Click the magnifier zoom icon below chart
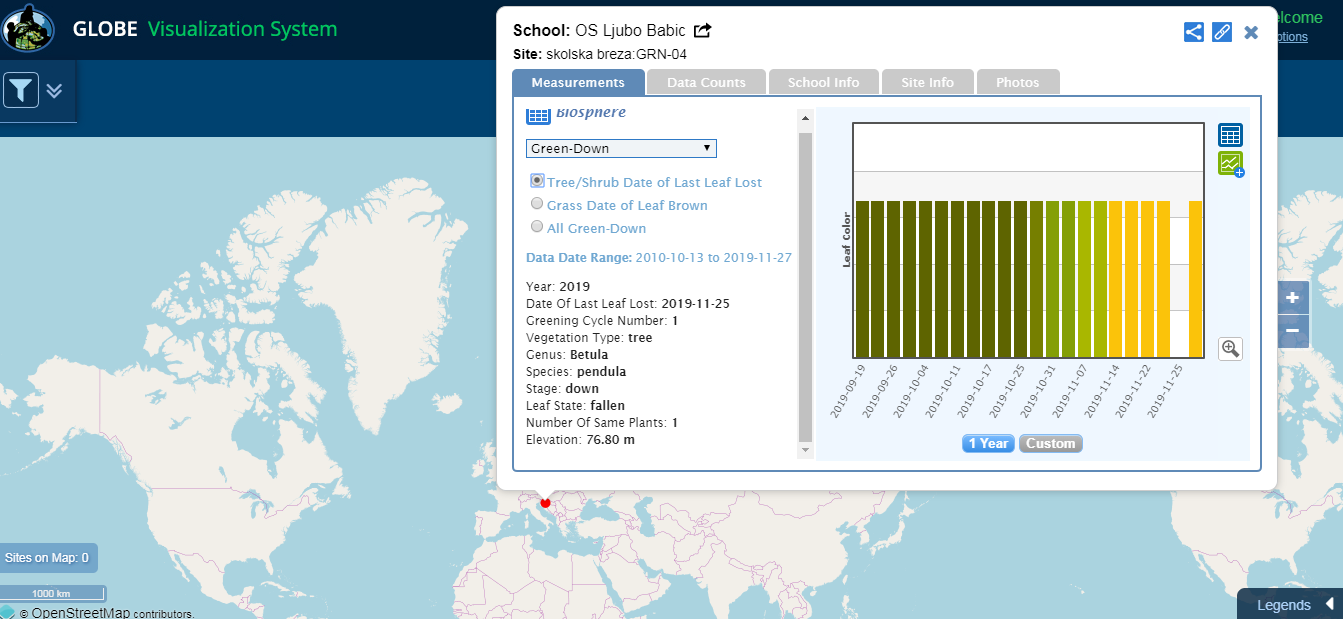The image size is (1343, 619). (x=1230, y=348)
